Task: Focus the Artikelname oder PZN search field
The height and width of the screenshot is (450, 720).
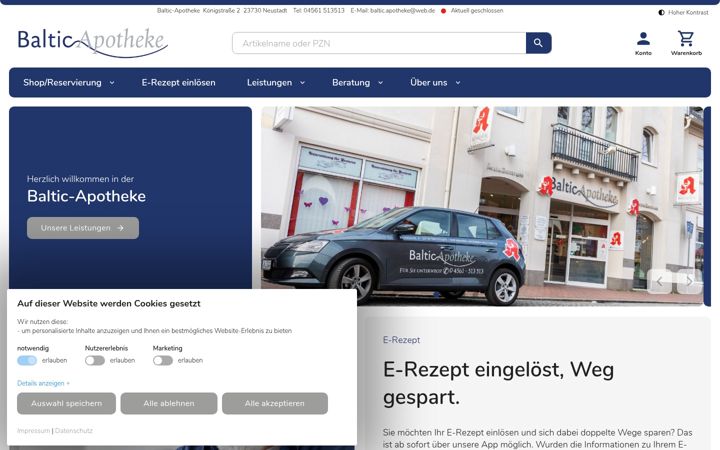Action: pyautogui.click(x=379, y=43)
